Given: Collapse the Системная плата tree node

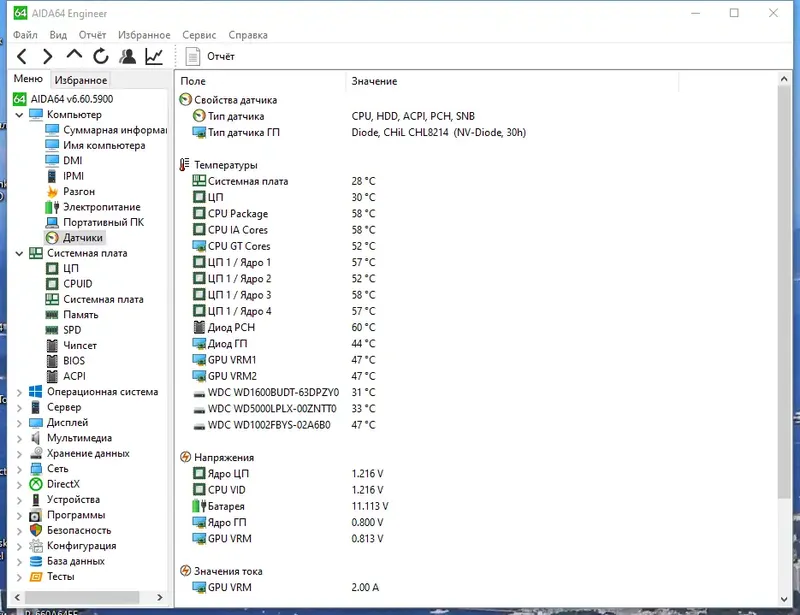Looking at the screenshot, I should click(x=19, y=253).
